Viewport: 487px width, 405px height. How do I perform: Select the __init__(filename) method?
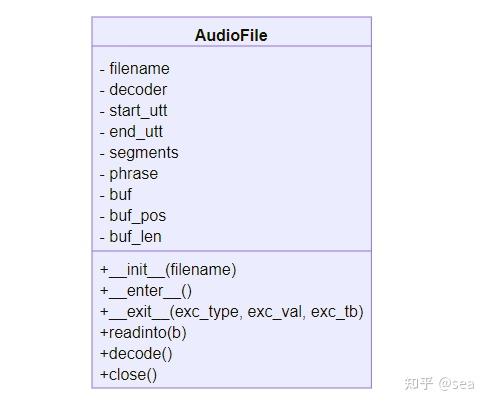(168, 270)
